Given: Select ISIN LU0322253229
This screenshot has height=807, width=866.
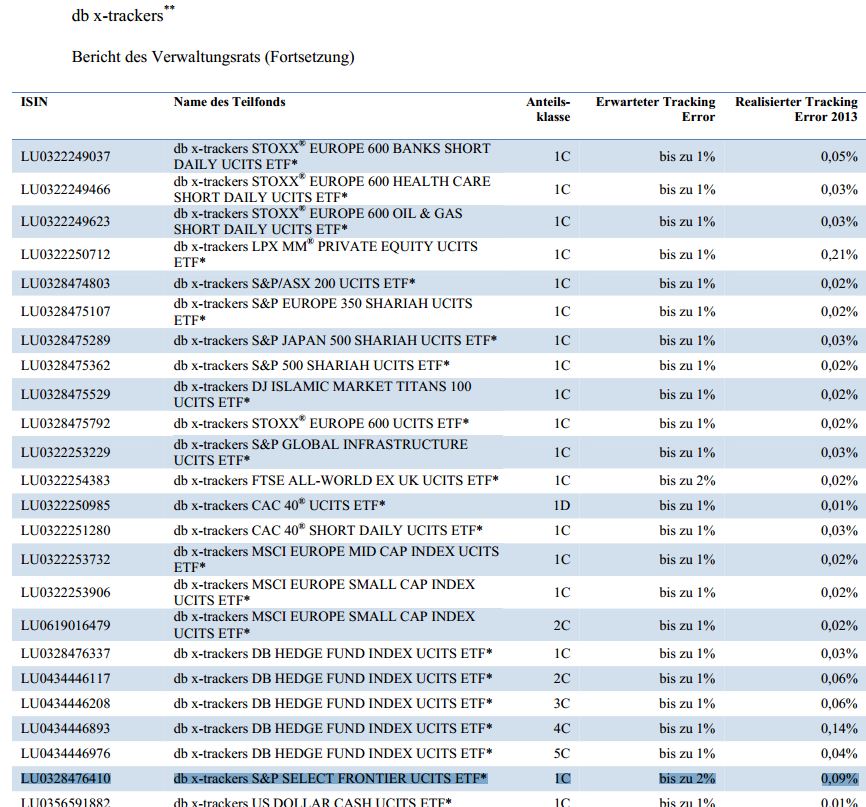Looking at the screenshot, I should [66, 452].
